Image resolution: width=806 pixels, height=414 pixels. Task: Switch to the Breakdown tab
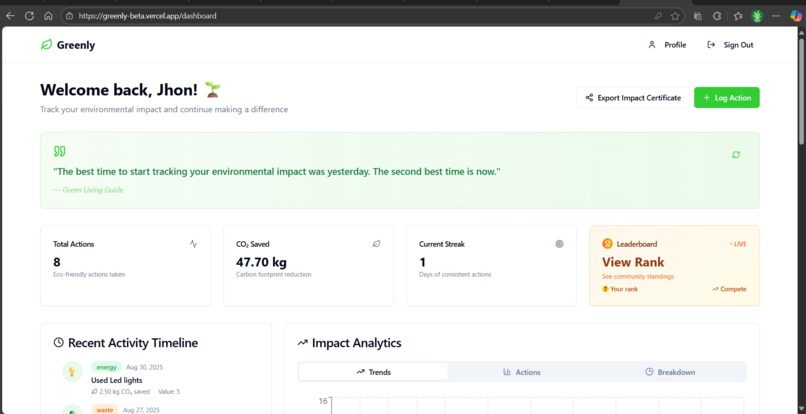coord(670,372)
